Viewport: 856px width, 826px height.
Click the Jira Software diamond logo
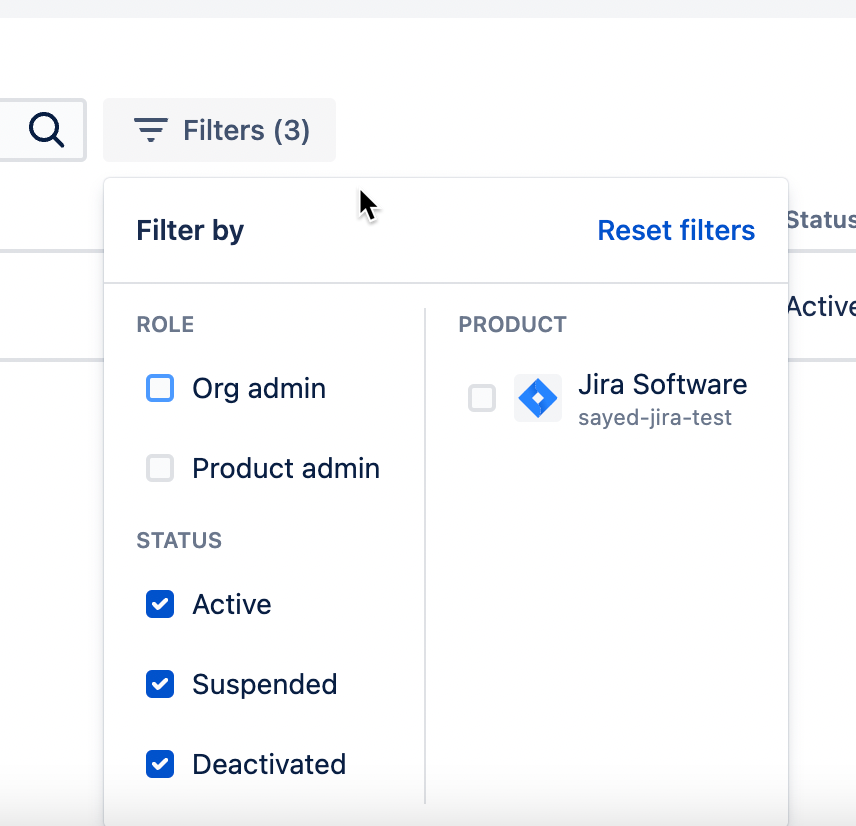(537, 398)
